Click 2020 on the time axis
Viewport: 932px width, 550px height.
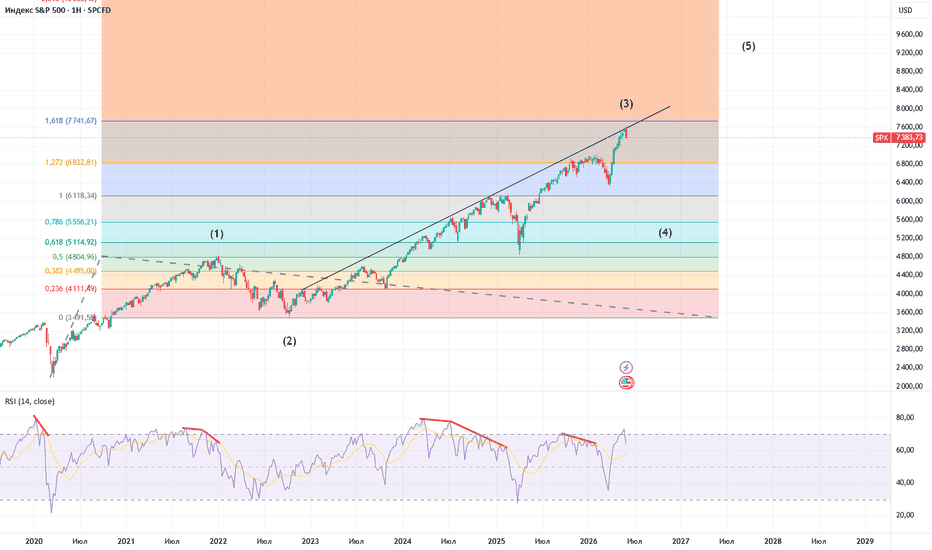pyautogui.click(x=34, y=541)
